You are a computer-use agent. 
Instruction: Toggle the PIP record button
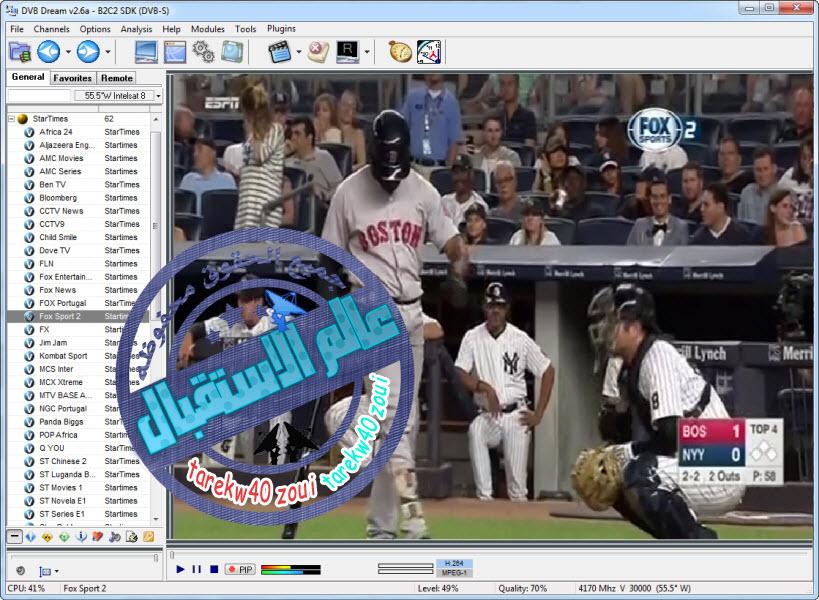click(240, 569)
